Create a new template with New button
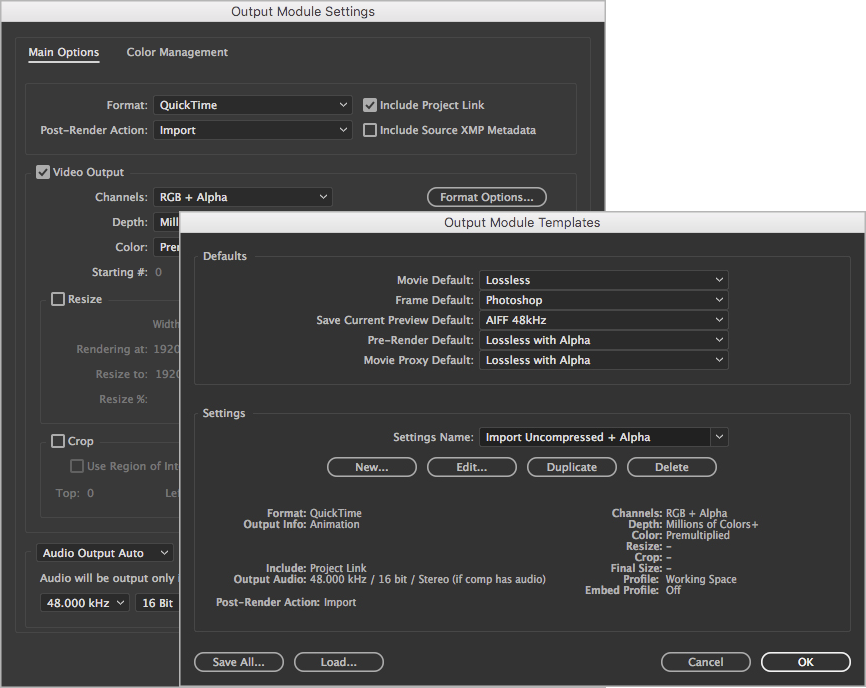Screen dimensions: 866x688 click(371, 467)
